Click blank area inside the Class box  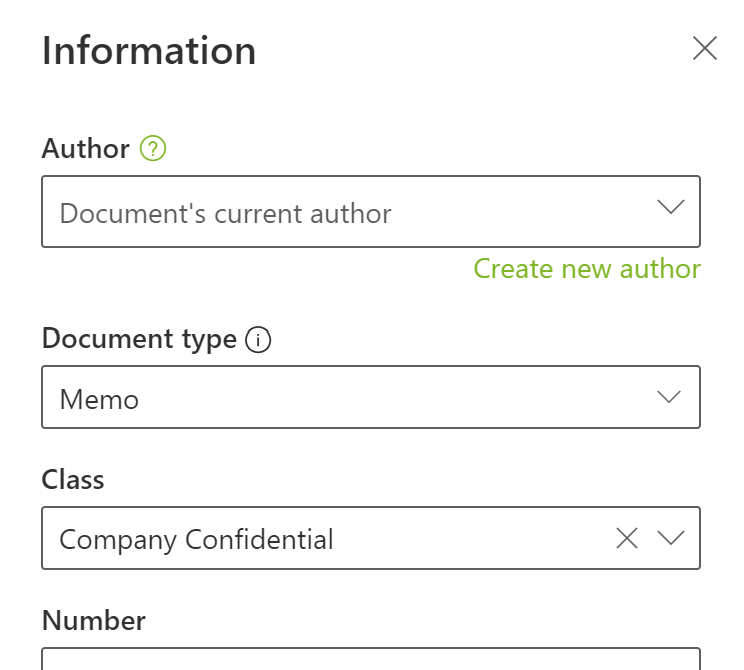(470, 540)
